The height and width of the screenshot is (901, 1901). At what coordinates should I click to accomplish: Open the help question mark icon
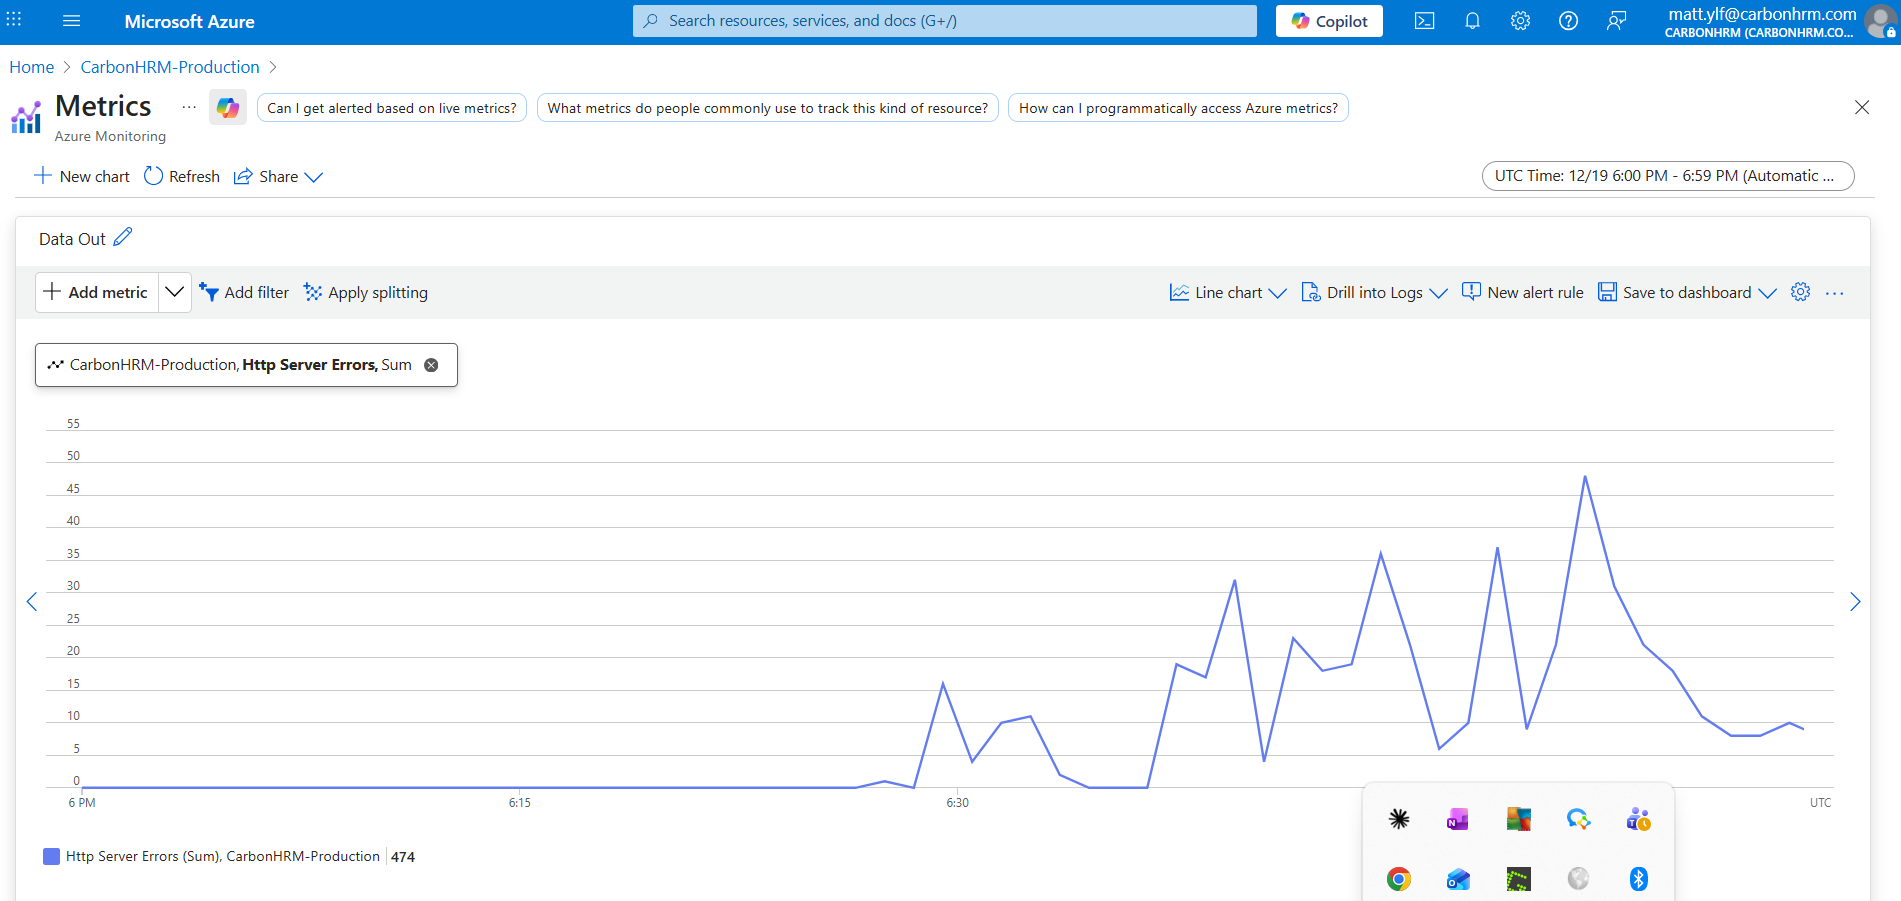(x=1568, y=21)
